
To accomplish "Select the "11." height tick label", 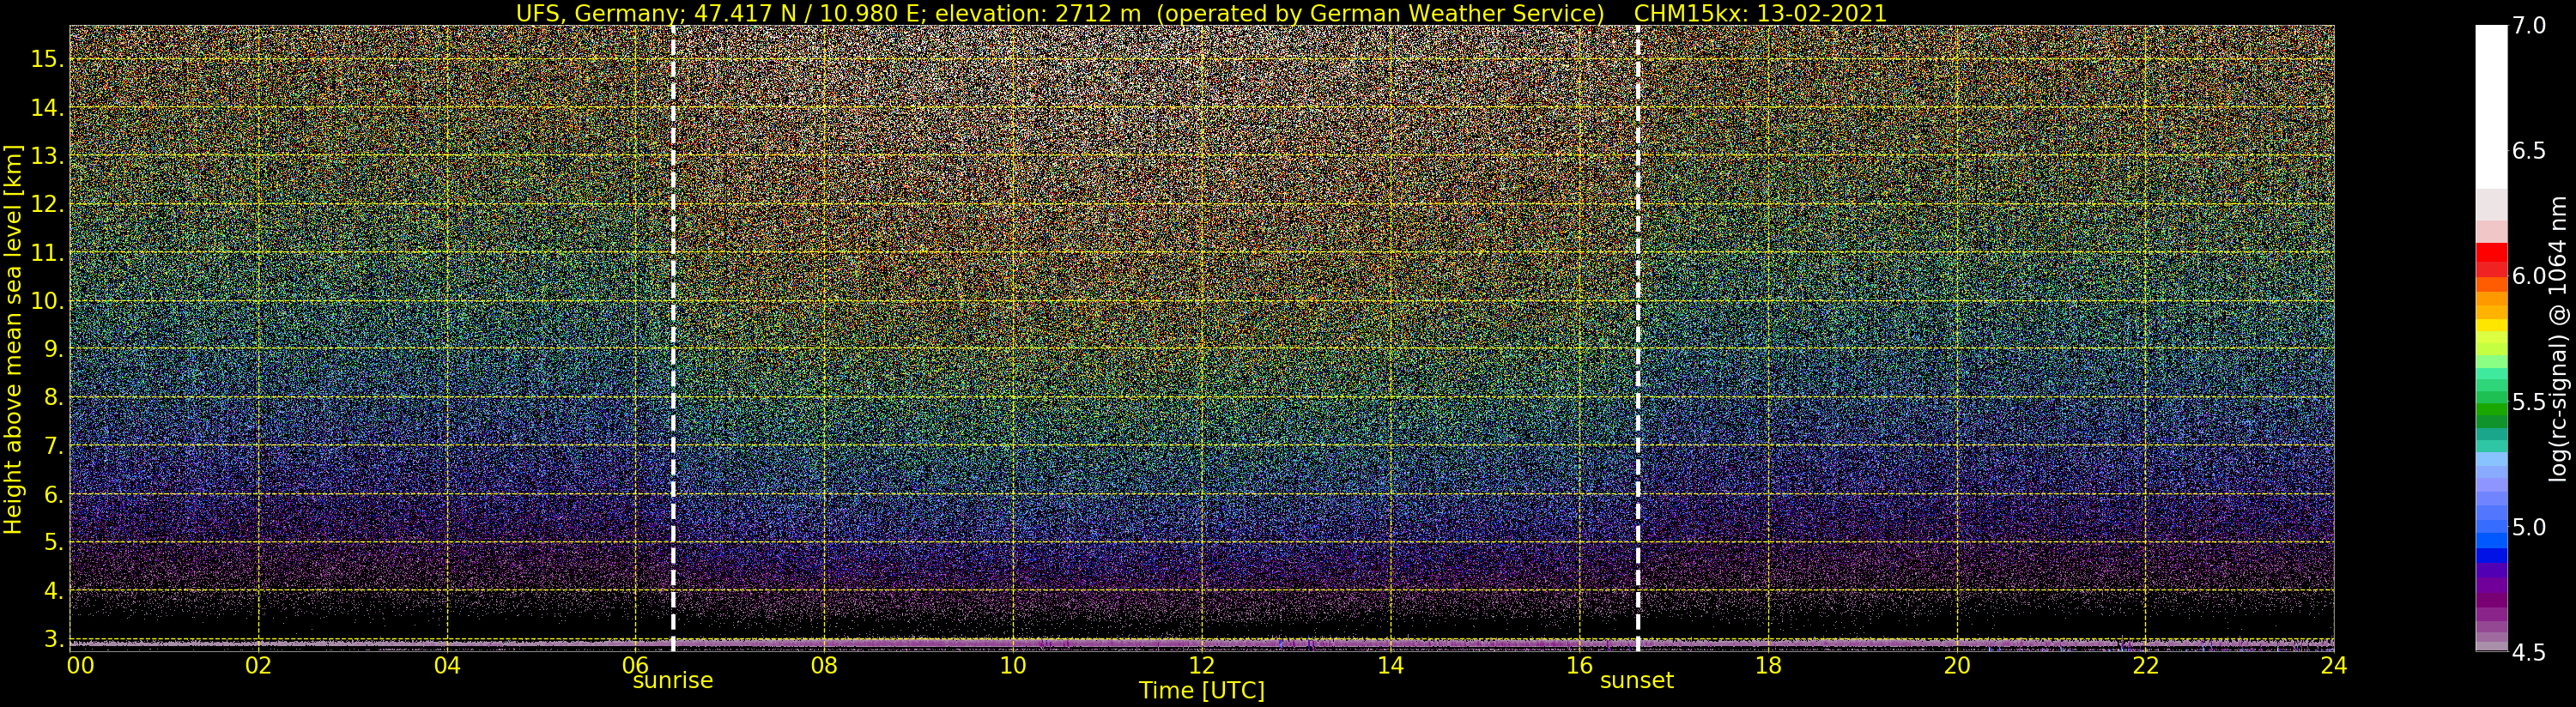I will click(47, 253).
